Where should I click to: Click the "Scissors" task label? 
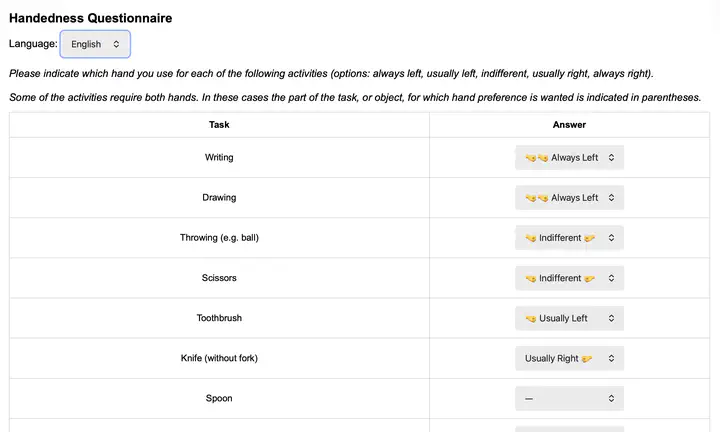click(x=219, y=278)
